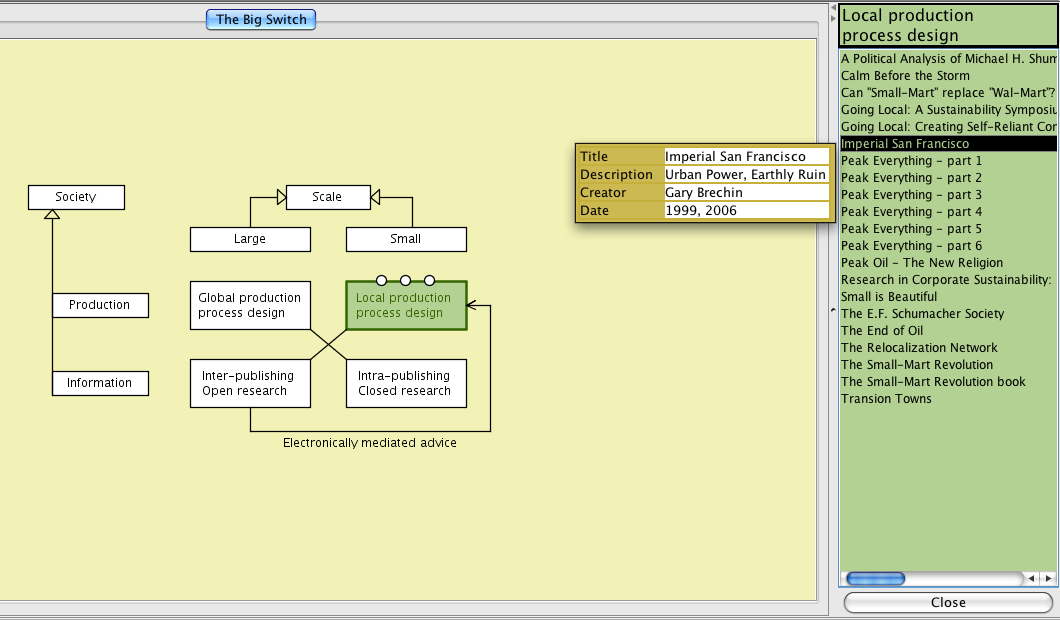Image resolution: width=1060 pixels, height=620 pixels.
Task: Click the left circle handle on the green node
Action: [381, 281]
